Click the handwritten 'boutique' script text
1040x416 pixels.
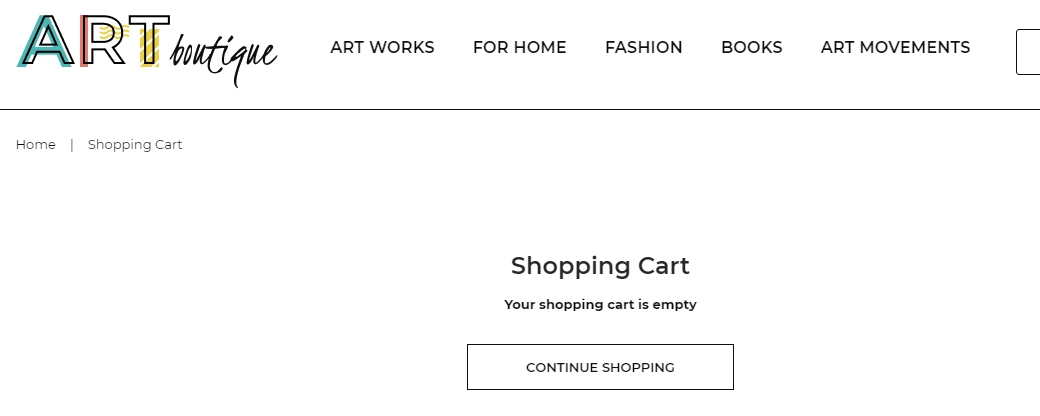[x=223, y=56]
